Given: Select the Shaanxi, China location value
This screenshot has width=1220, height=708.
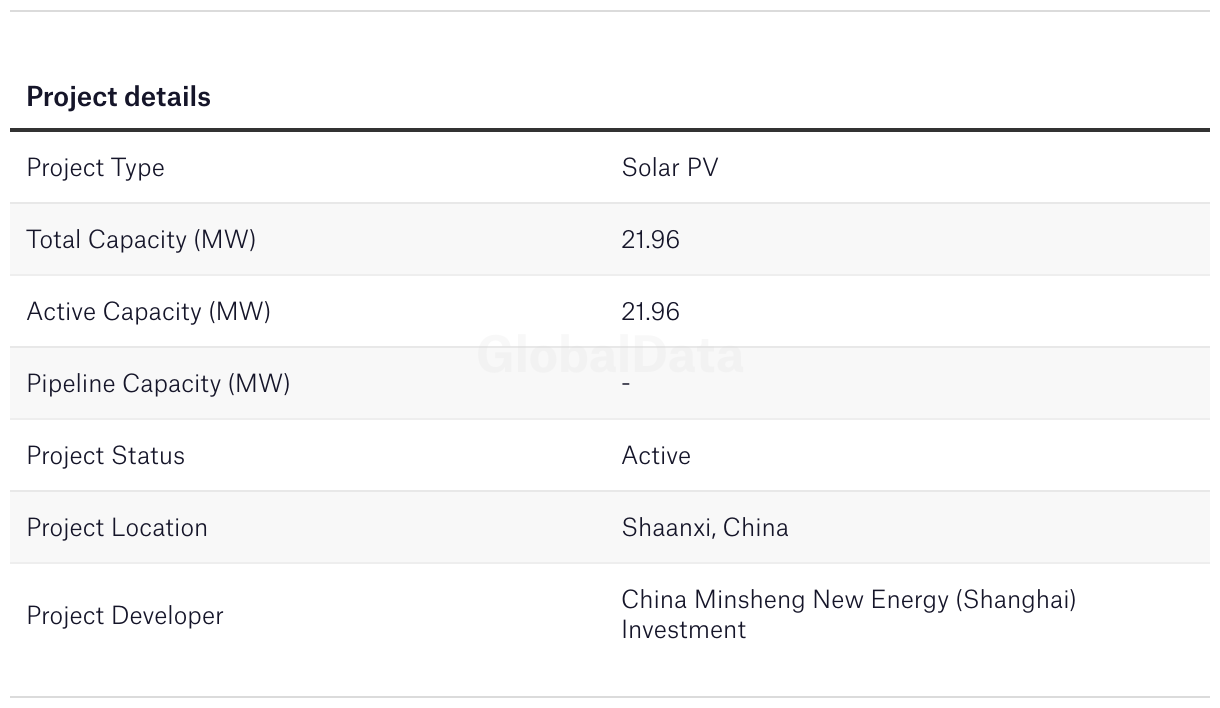Looking at the screenshot, I should coord(704,528).
